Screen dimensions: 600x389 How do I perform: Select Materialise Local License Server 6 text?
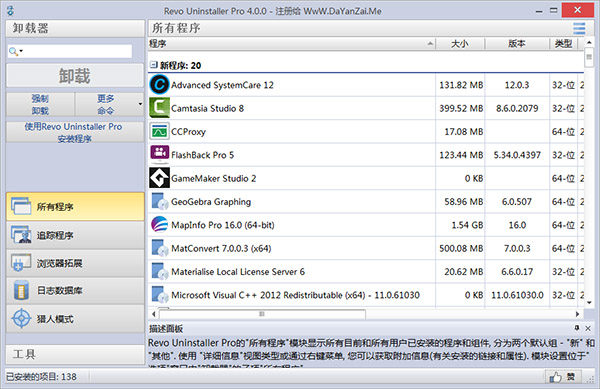238,272
